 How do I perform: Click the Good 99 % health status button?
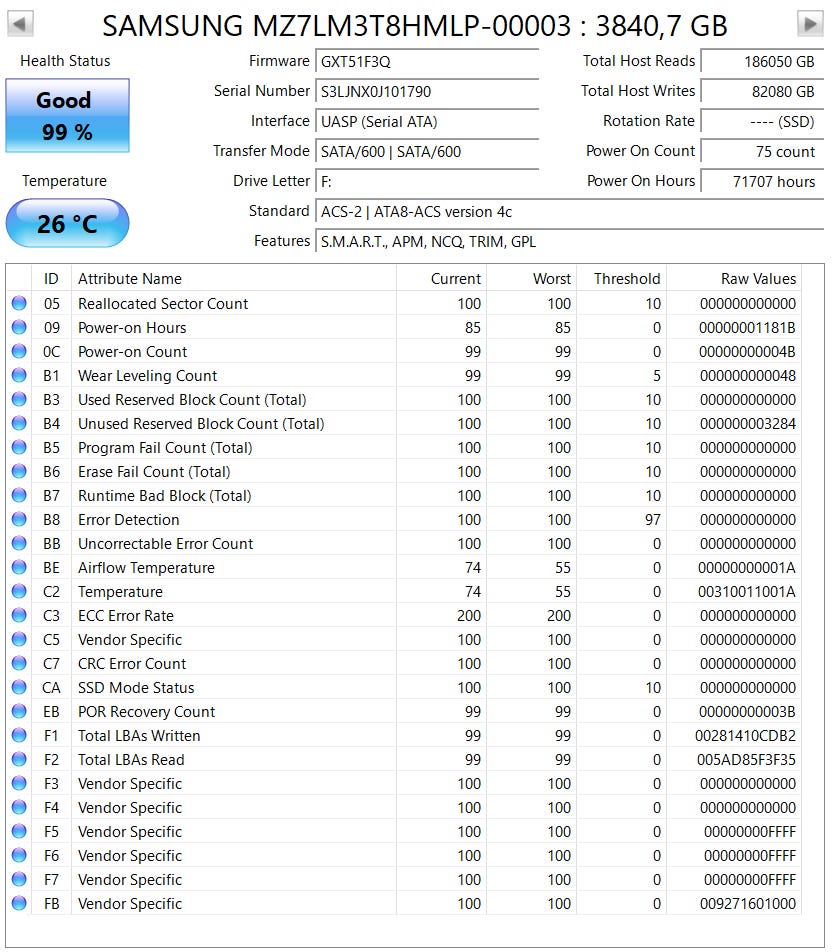coord(67,115)
